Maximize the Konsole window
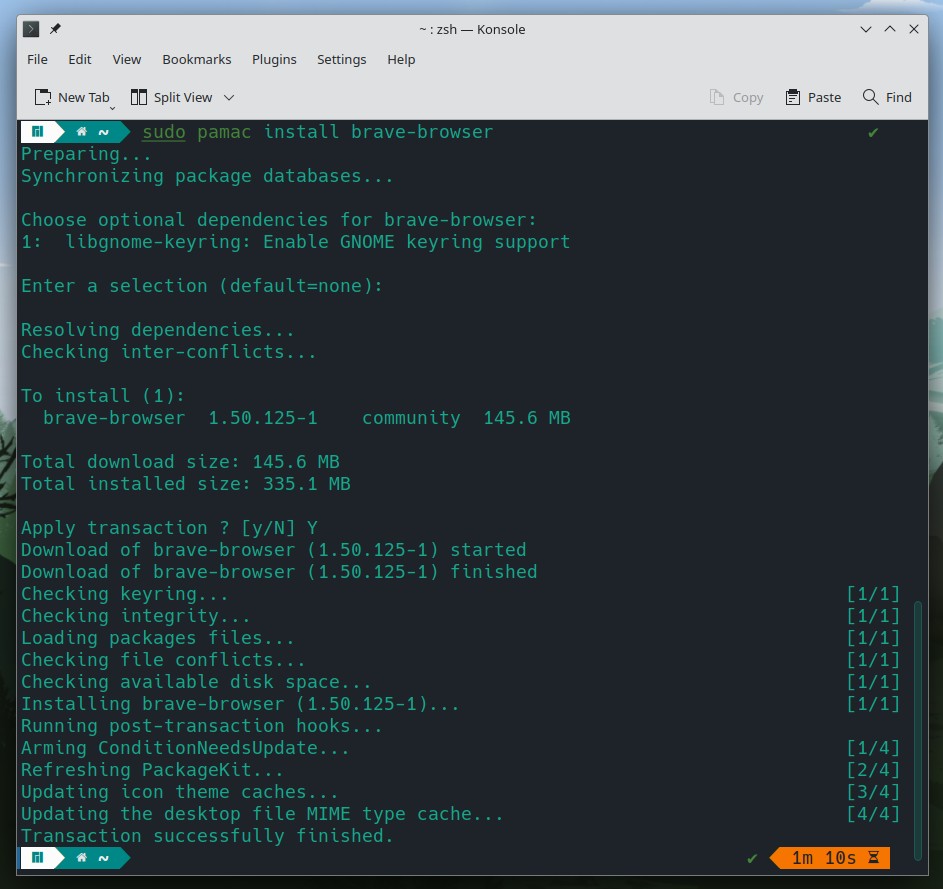This screenshot has width=943, height=889. (890, 29)
